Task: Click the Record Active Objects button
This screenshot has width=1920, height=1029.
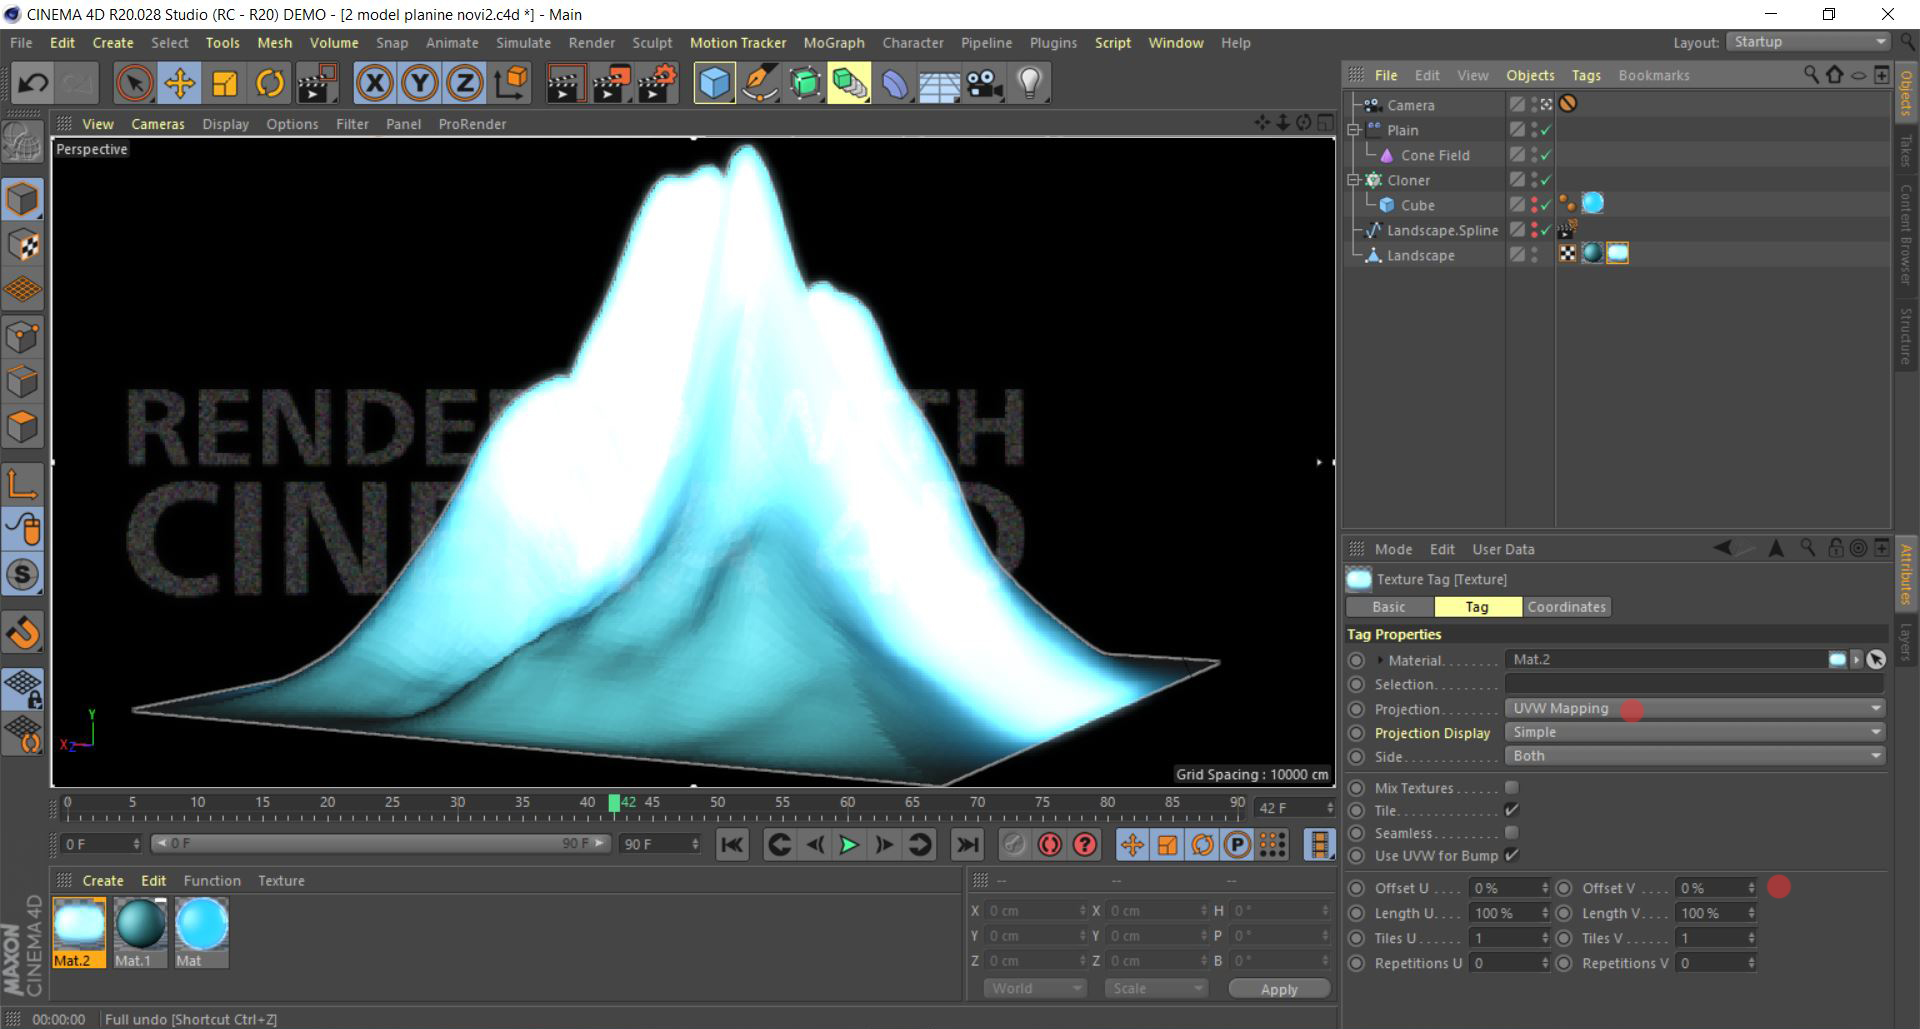Action: (1014, 845)
